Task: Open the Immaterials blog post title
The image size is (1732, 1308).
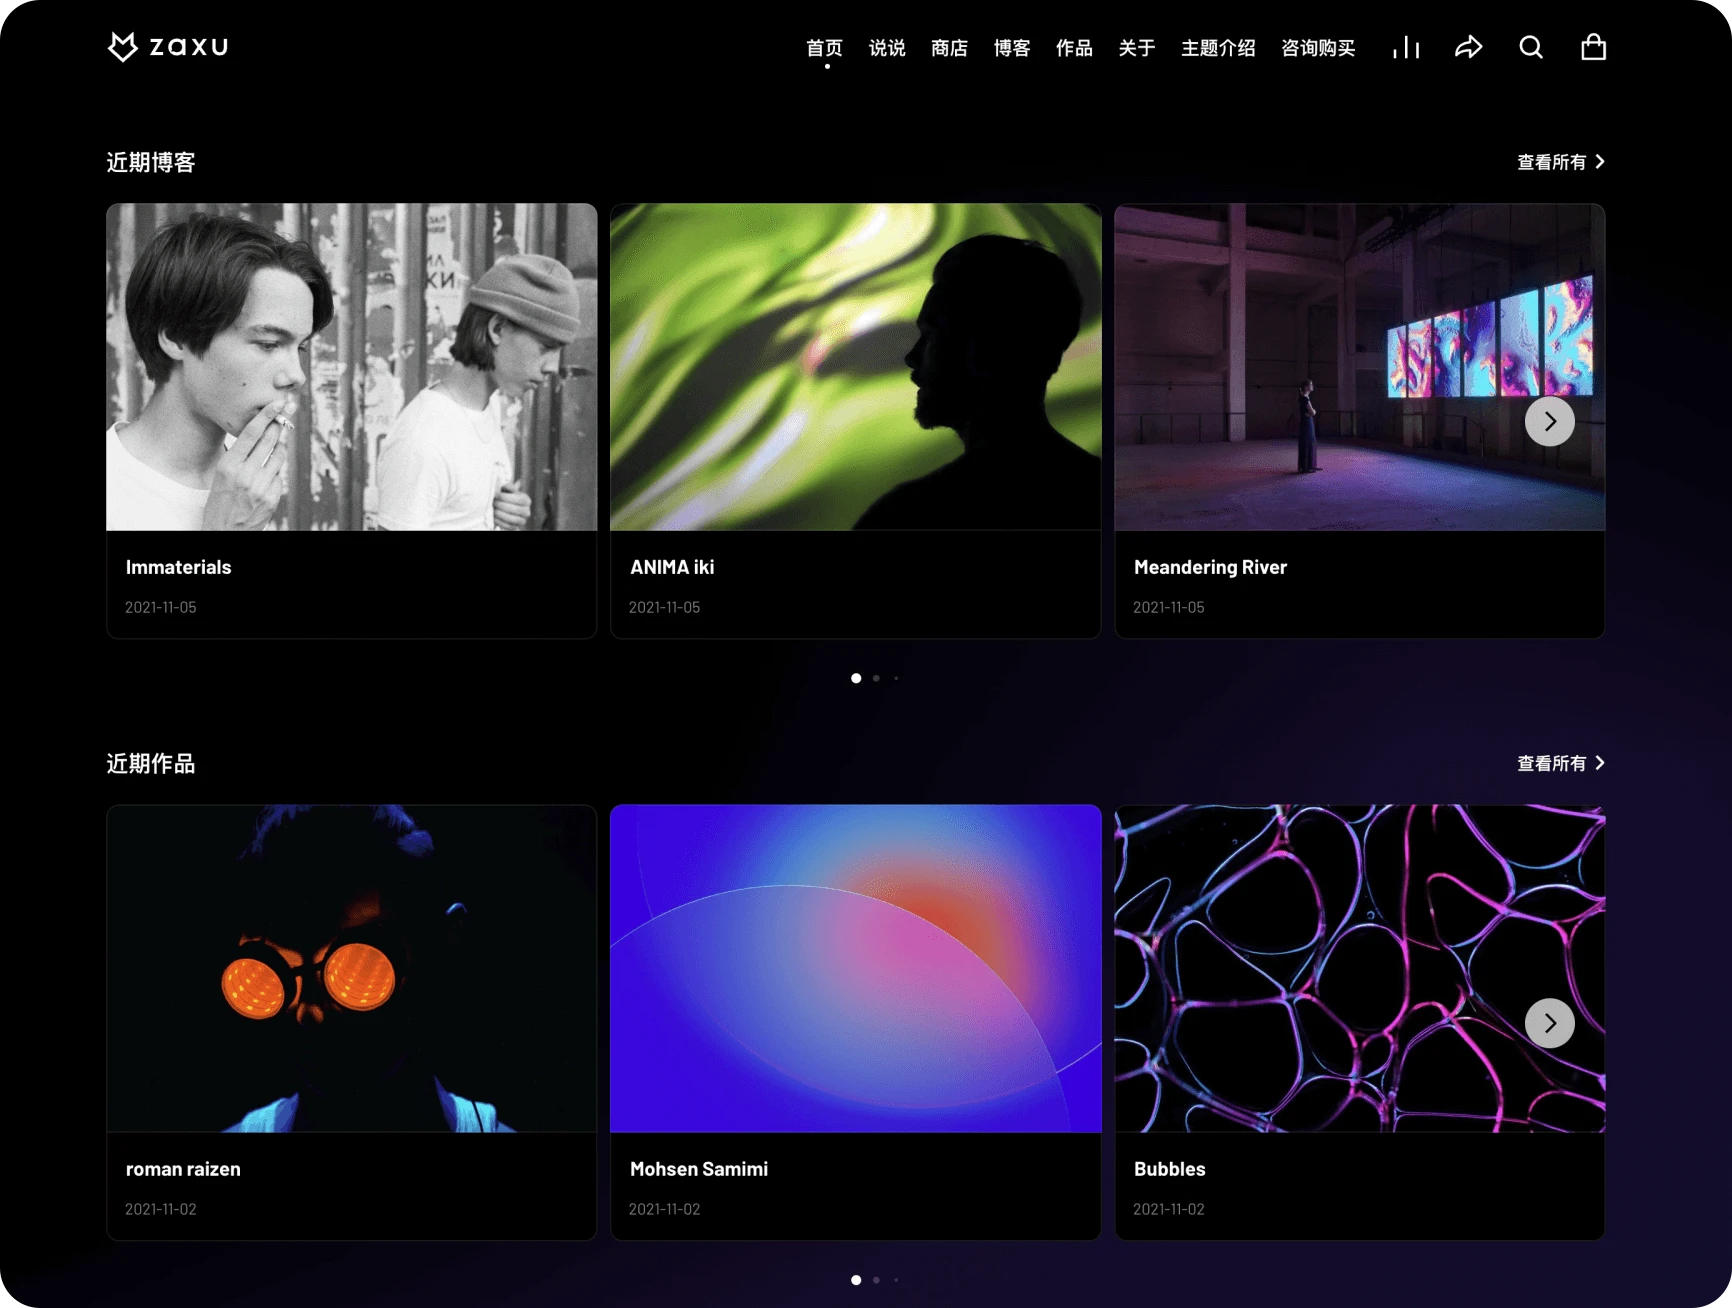Action: 178,567
